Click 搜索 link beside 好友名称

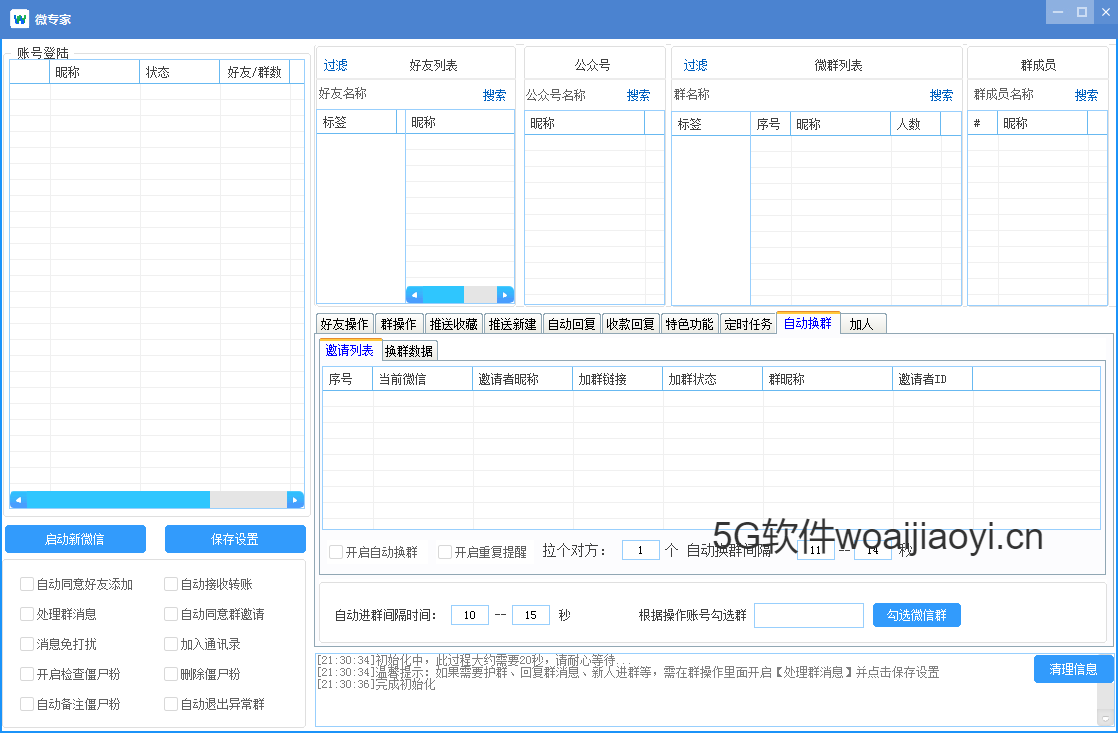[494, 95]
